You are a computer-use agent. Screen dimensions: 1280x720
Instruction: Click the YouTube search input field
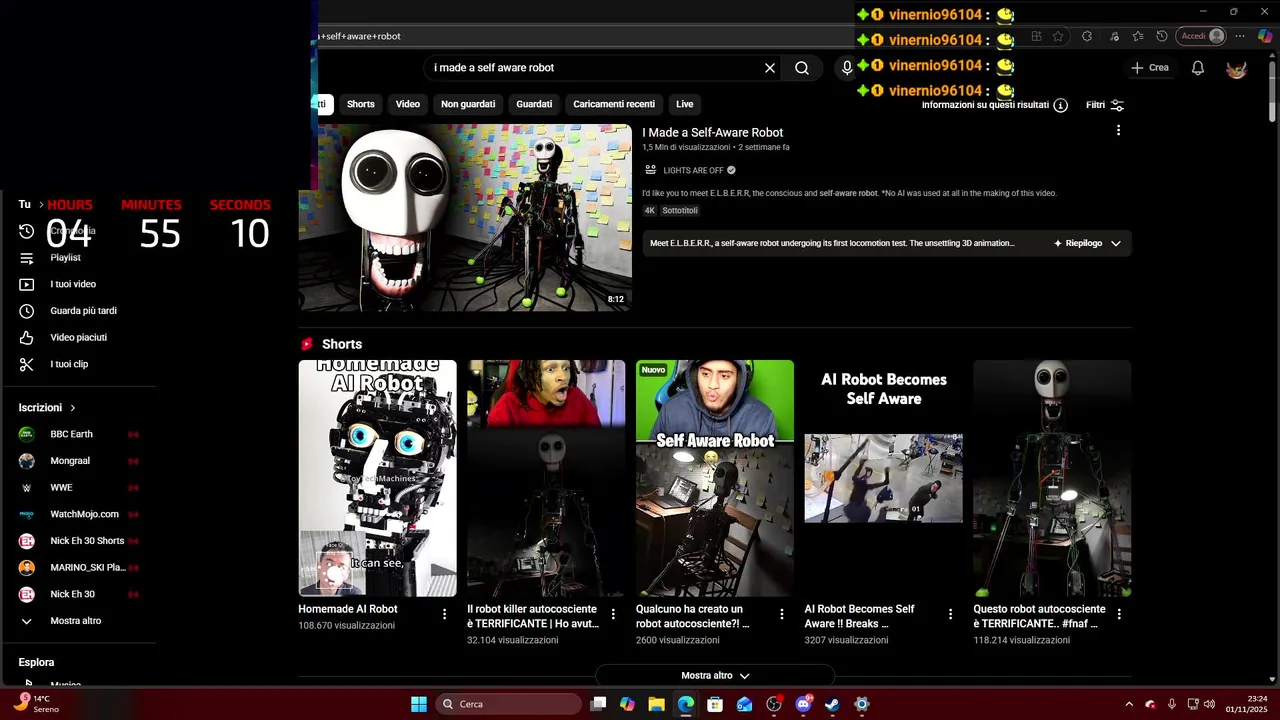coord(595,68)
